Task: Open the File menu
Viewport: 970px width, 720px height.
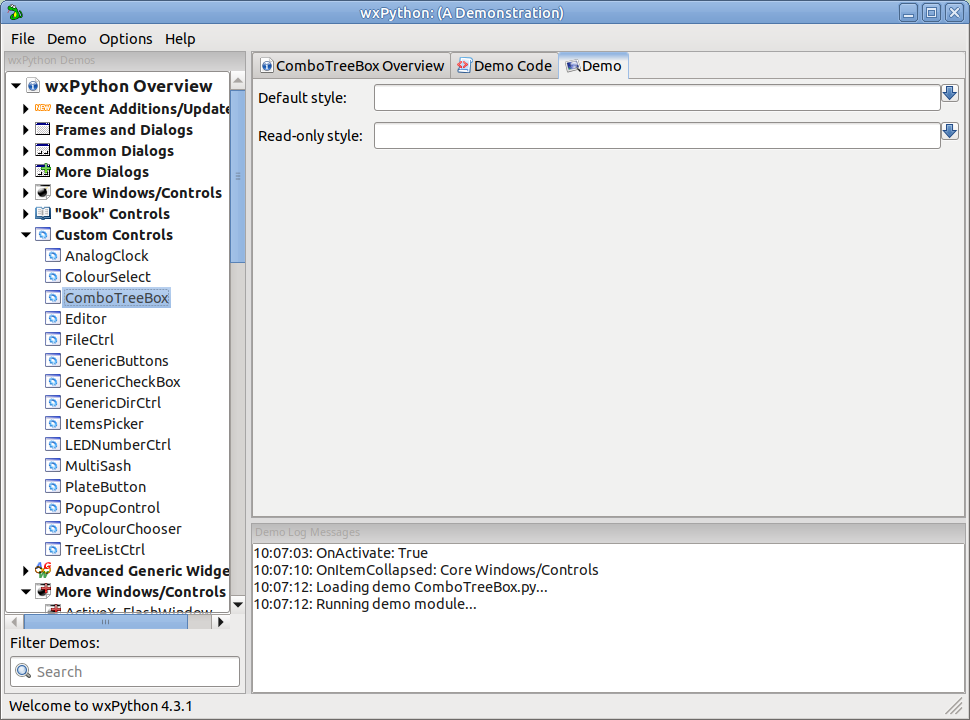Action: pos(23,39)
